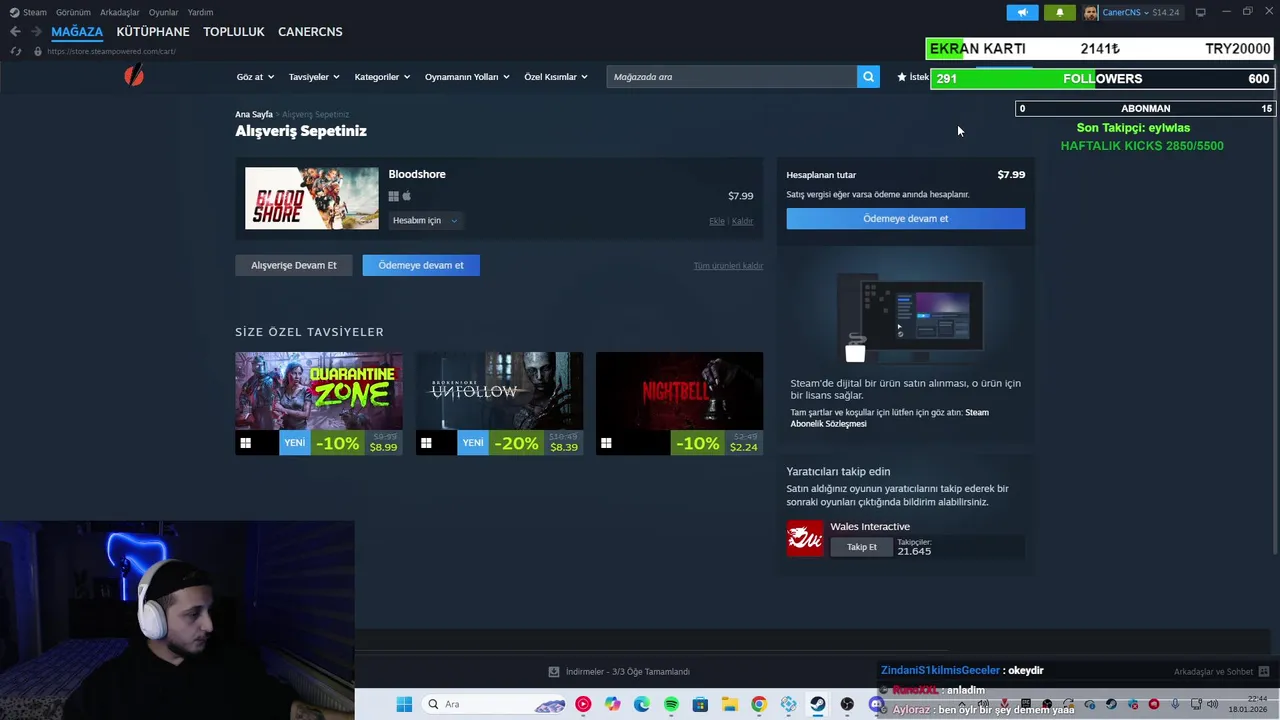Open the Görünüm menu
The width and height of the screenshot is (1280, 720).
tap(73, 12)
